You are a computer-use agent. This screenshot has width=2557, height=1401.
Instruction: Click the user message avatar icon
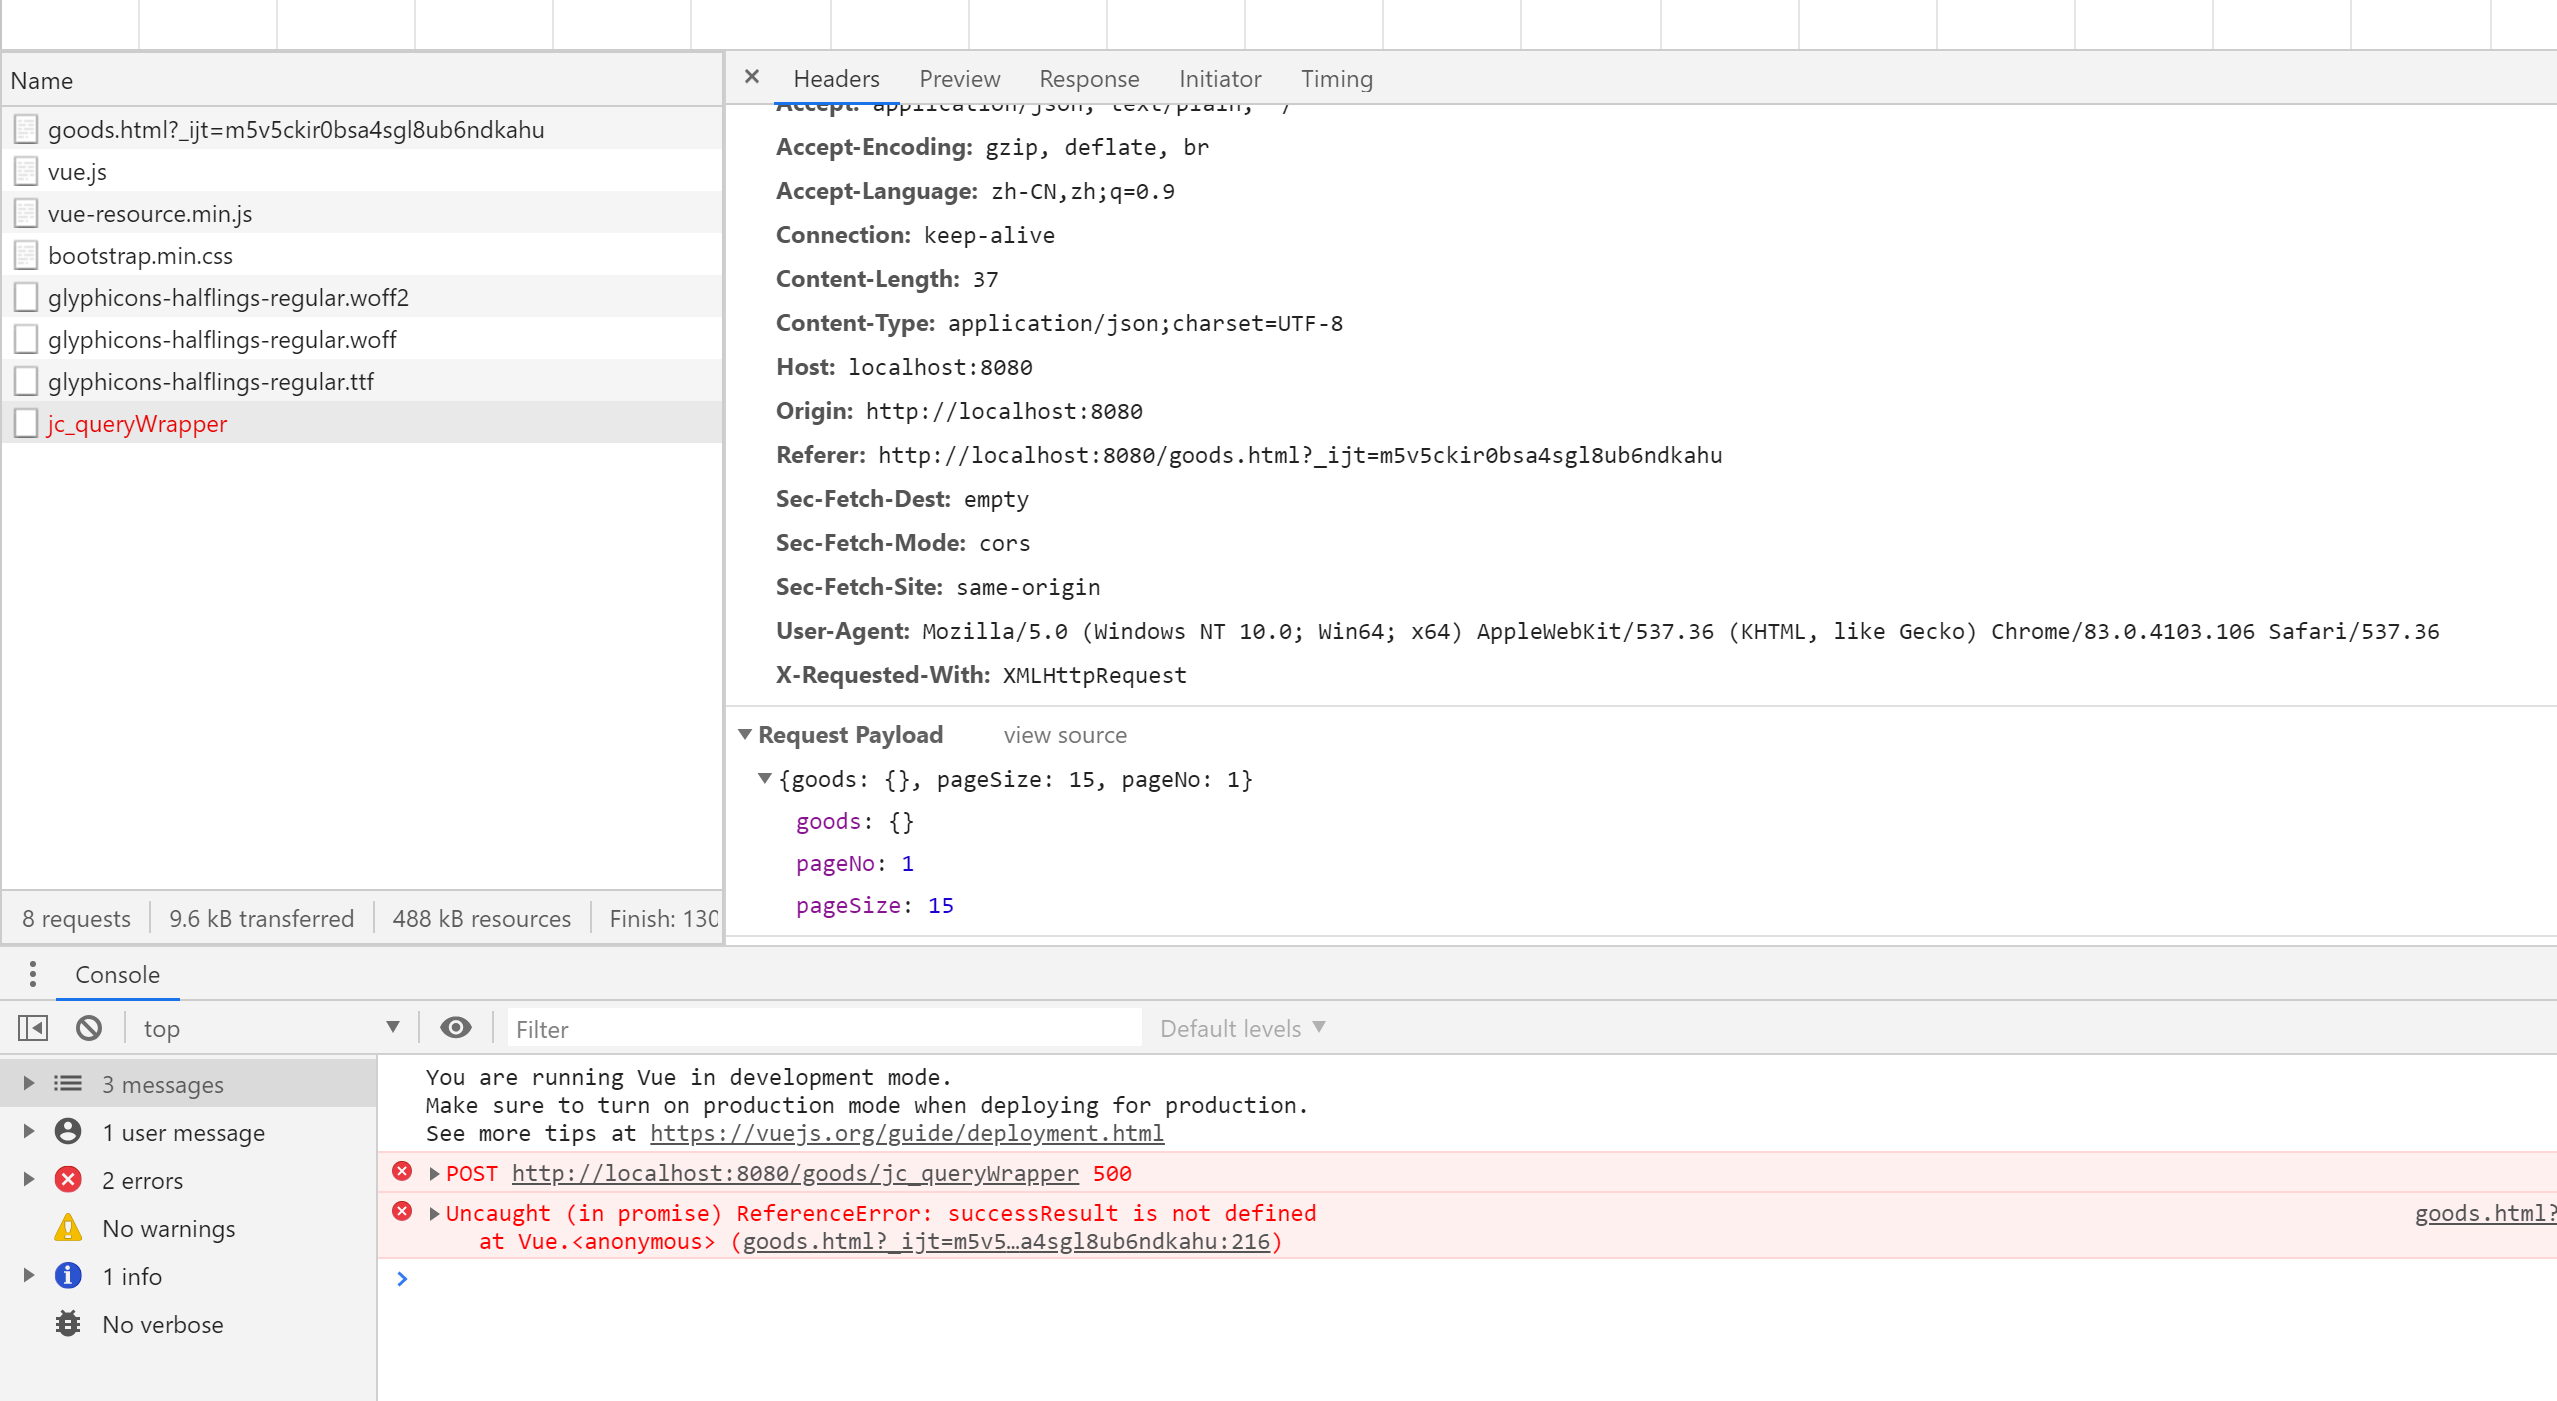click(x=68, y=1131)
